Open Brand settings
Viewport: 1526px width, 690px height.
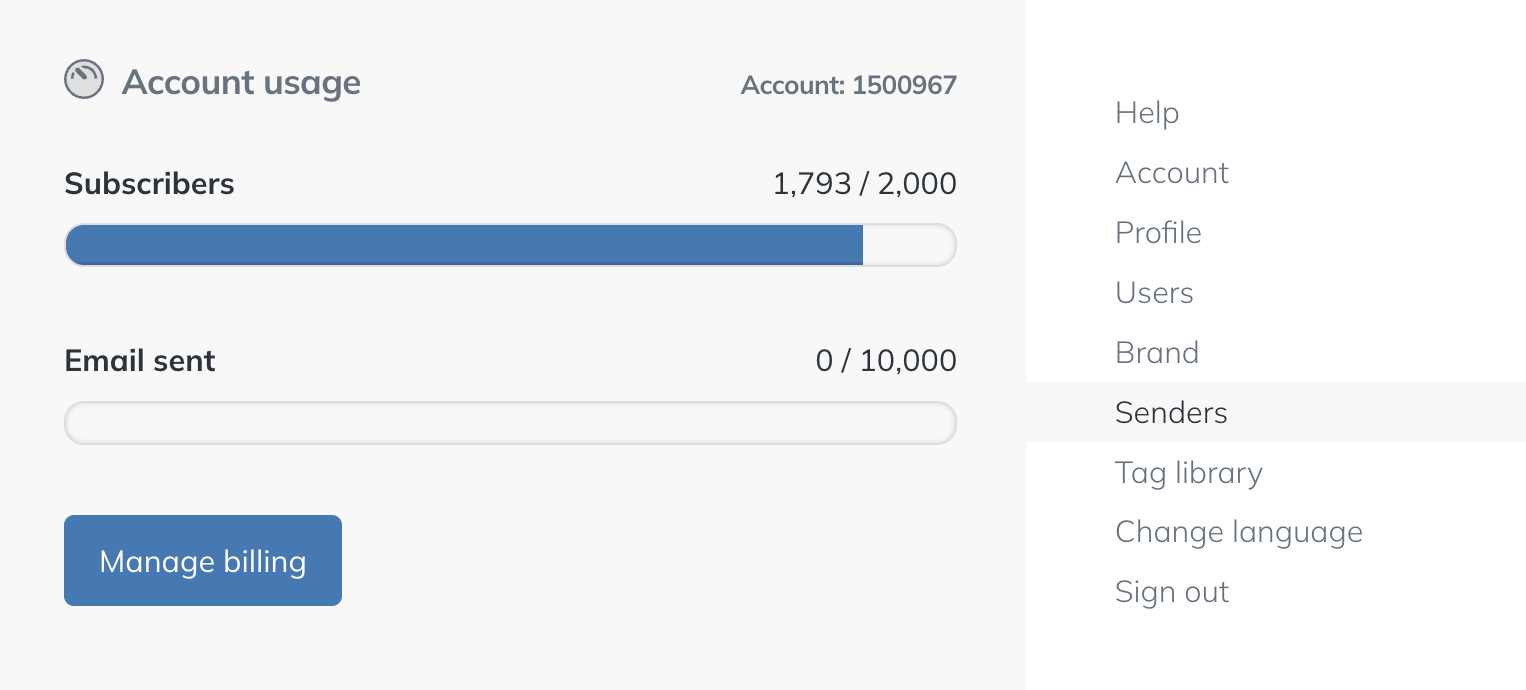pyautogui.click(x=1156, y=353)
